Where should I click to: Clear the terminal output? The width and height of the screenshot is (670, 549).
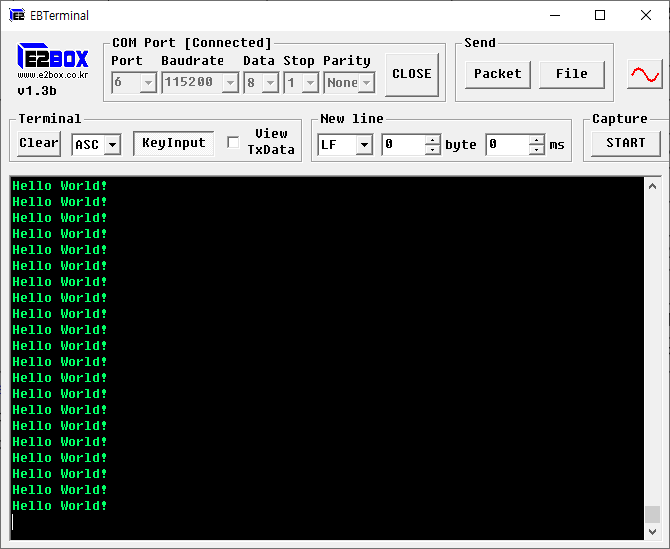coord(39,143)
